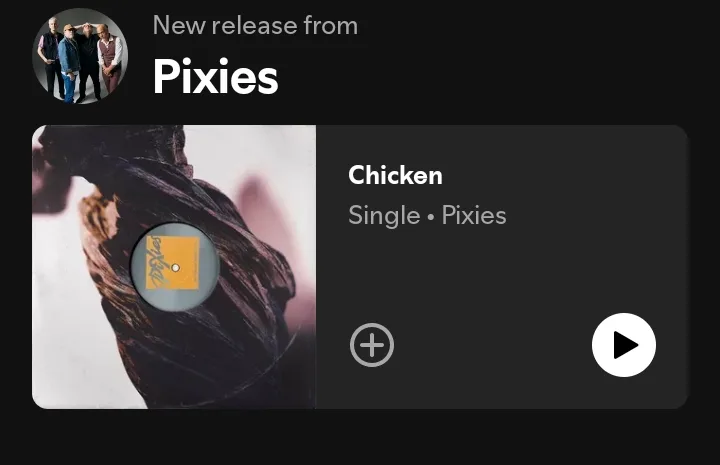Viewport: 720px width, 465px height.
Task: Open the Pixies round band photo
Action: [x=80, y=56]
